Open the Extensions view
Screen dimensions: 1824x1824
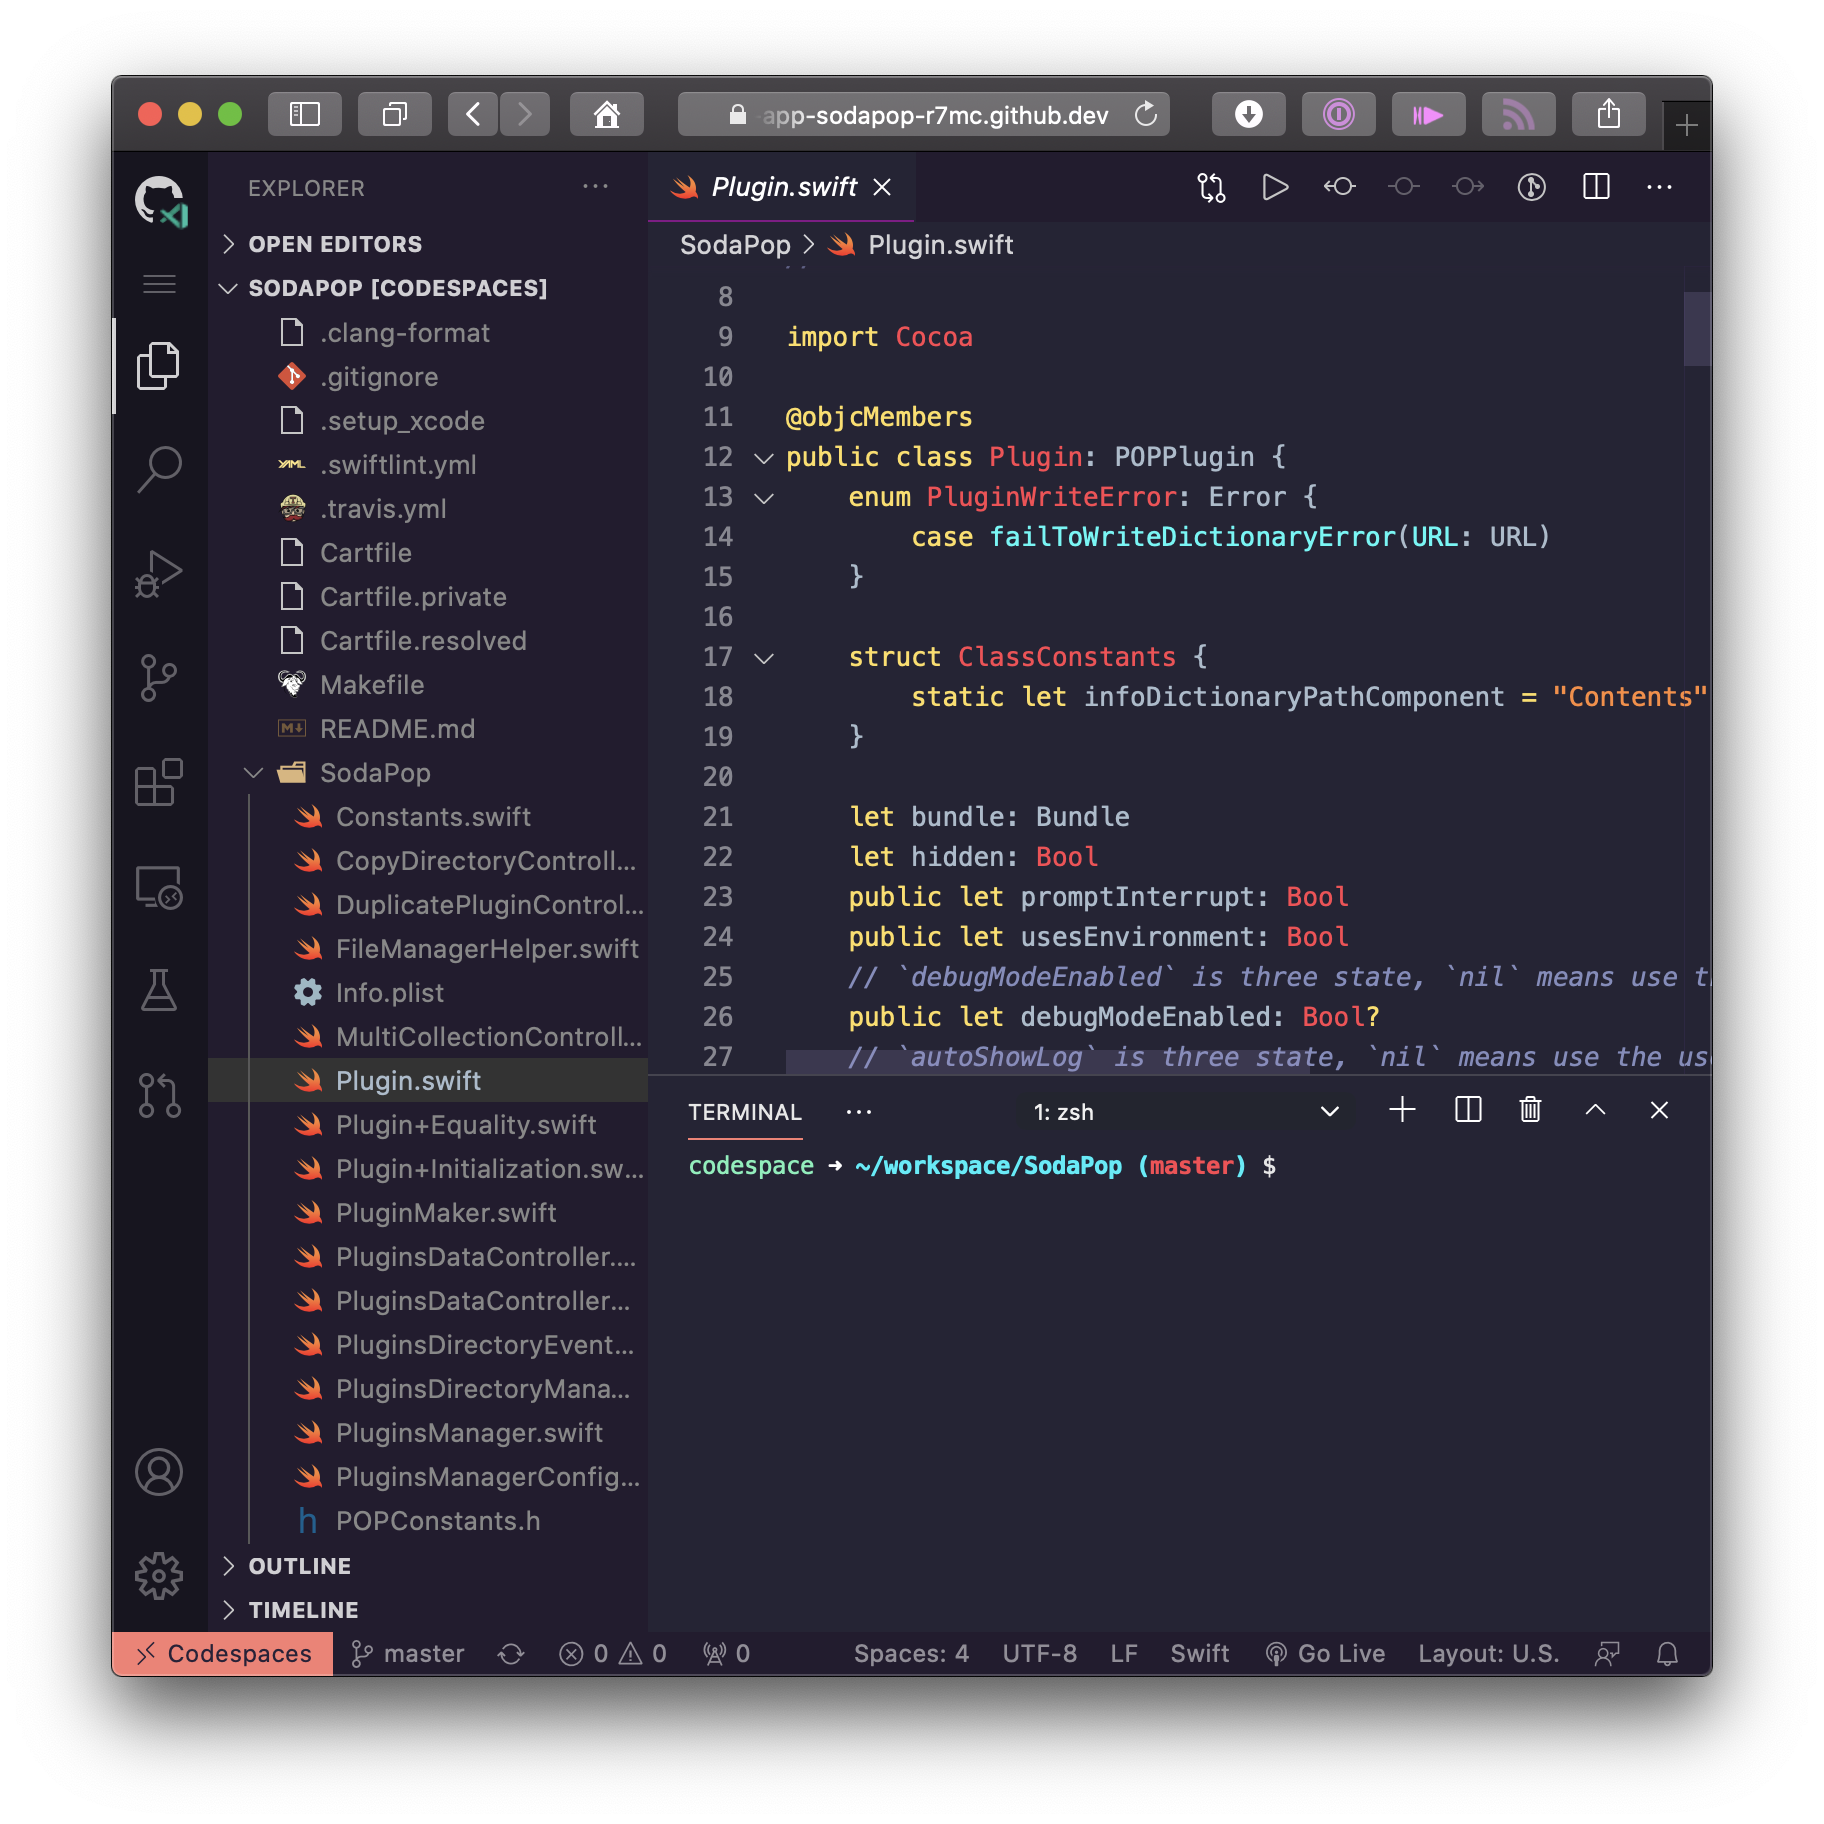pos(159,782)
